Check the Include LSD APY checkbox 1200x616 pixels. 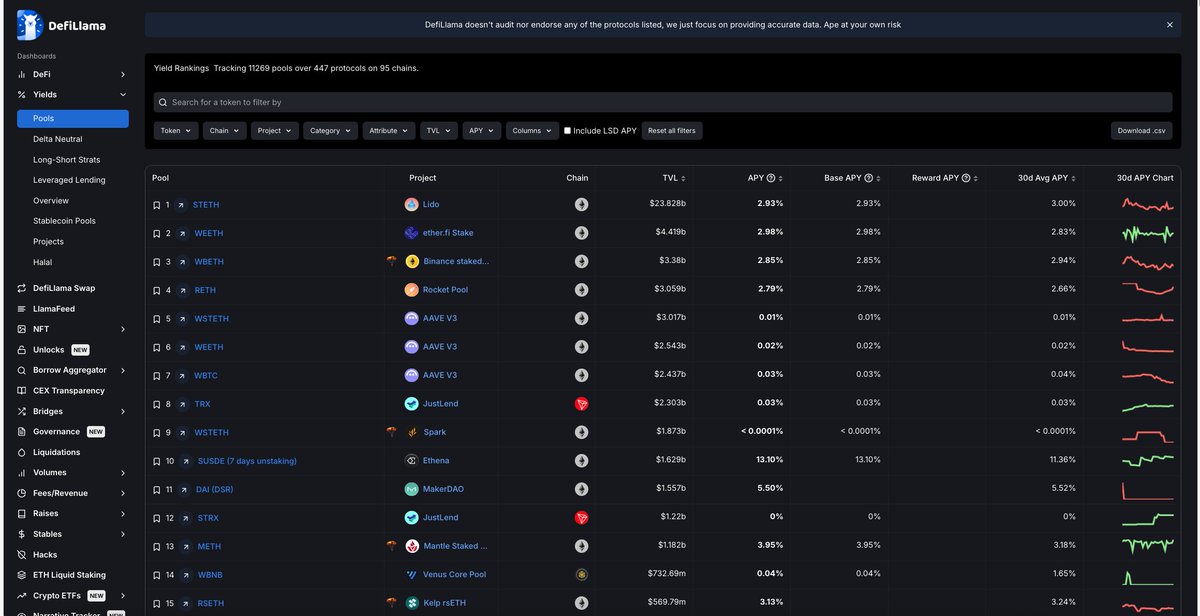568,131
